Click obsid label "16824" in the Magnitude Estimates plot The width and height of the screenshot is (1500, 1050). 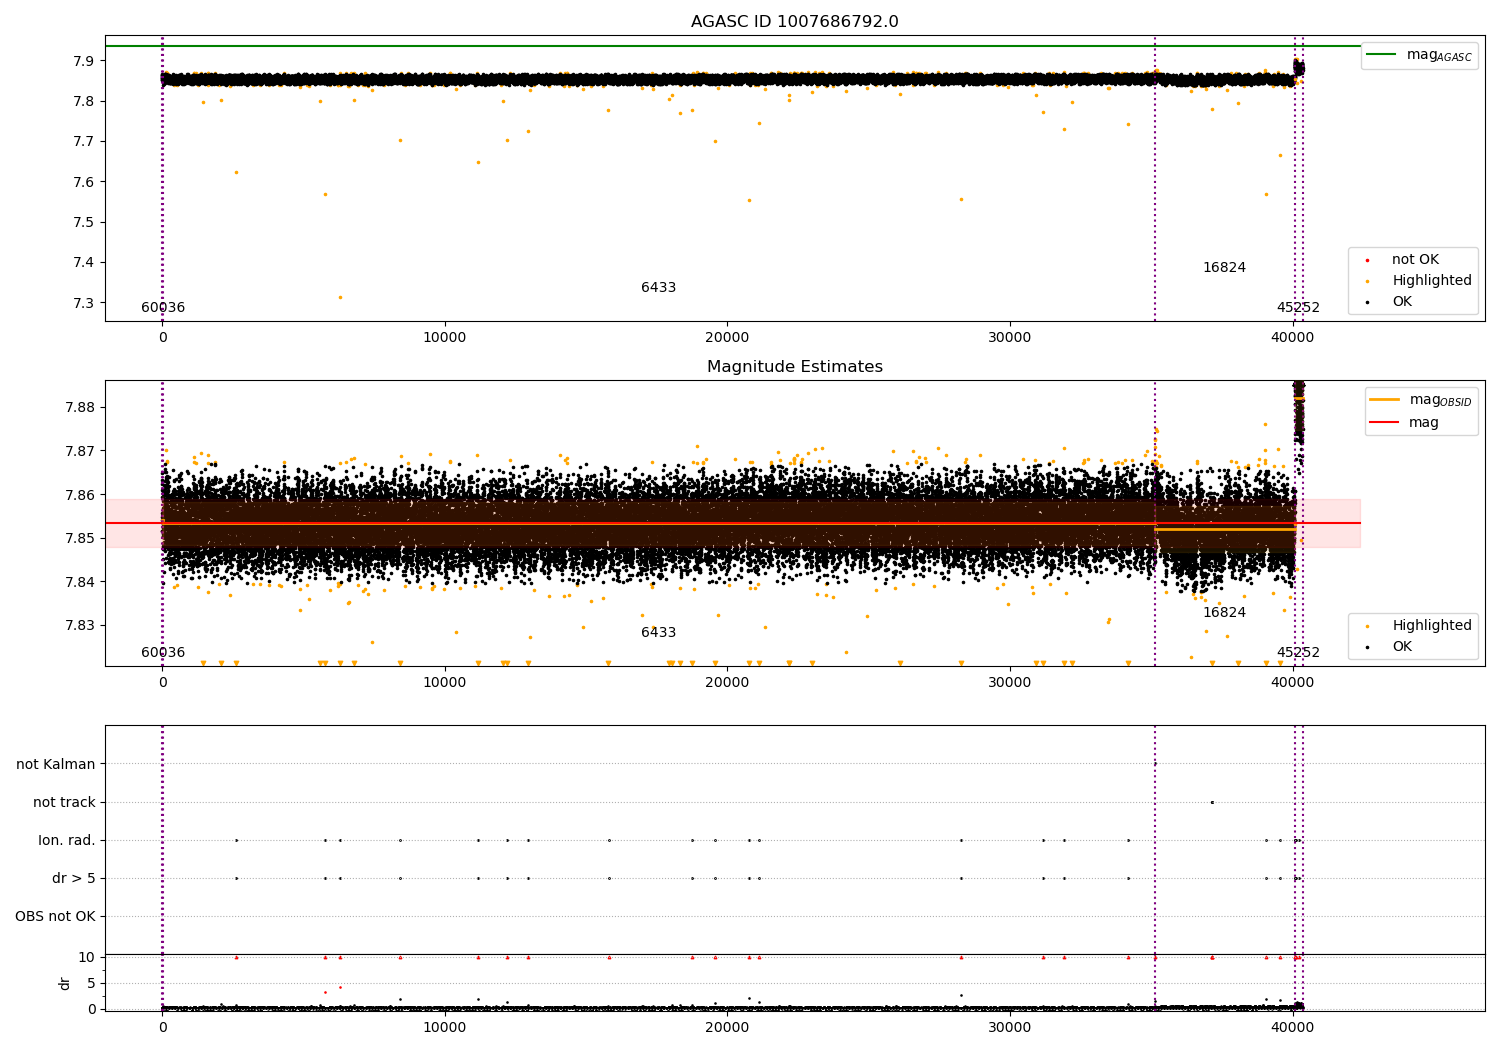pos(1224,613)
